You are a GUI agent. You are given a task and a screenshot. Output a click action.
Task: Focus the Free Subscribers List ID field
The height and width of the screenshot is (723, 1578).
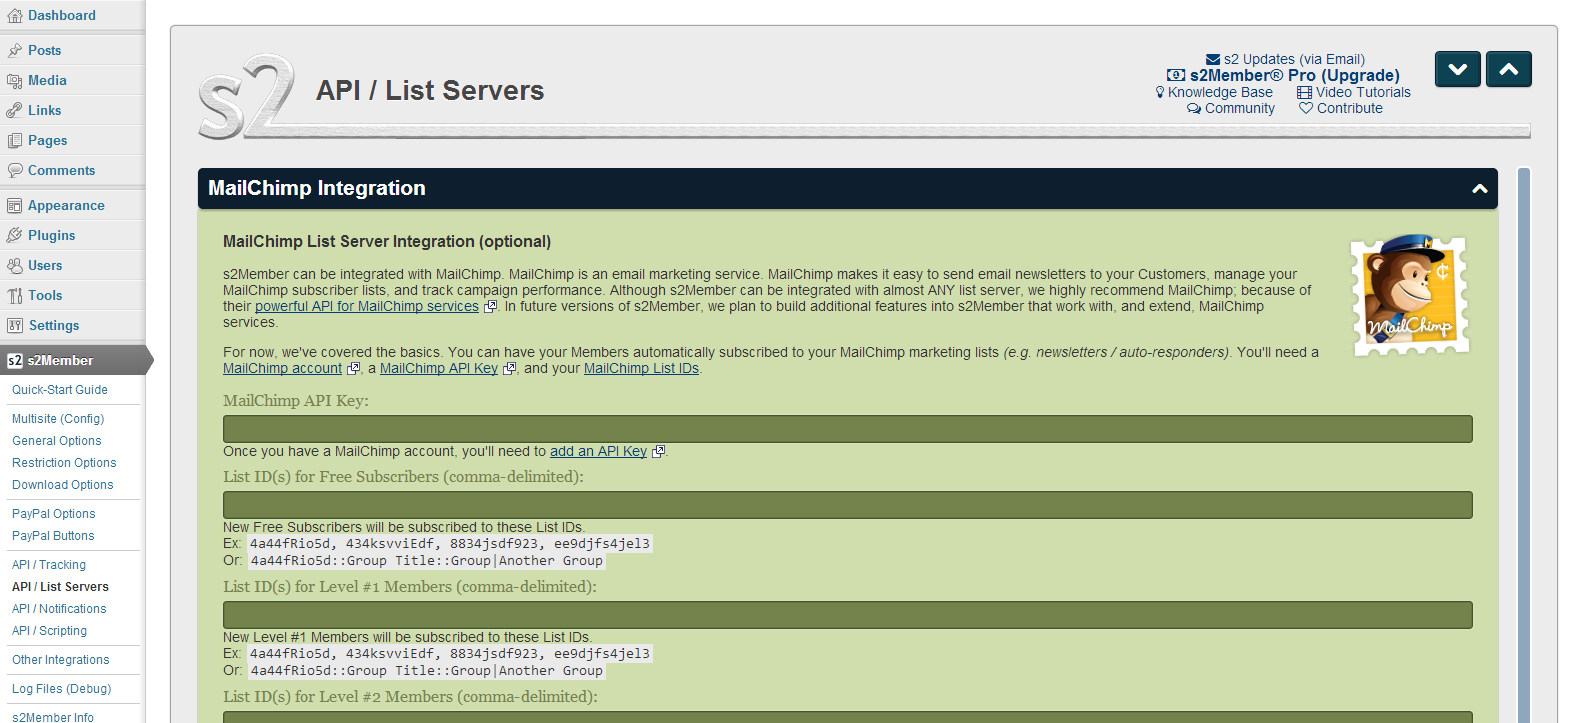(848, 505)
